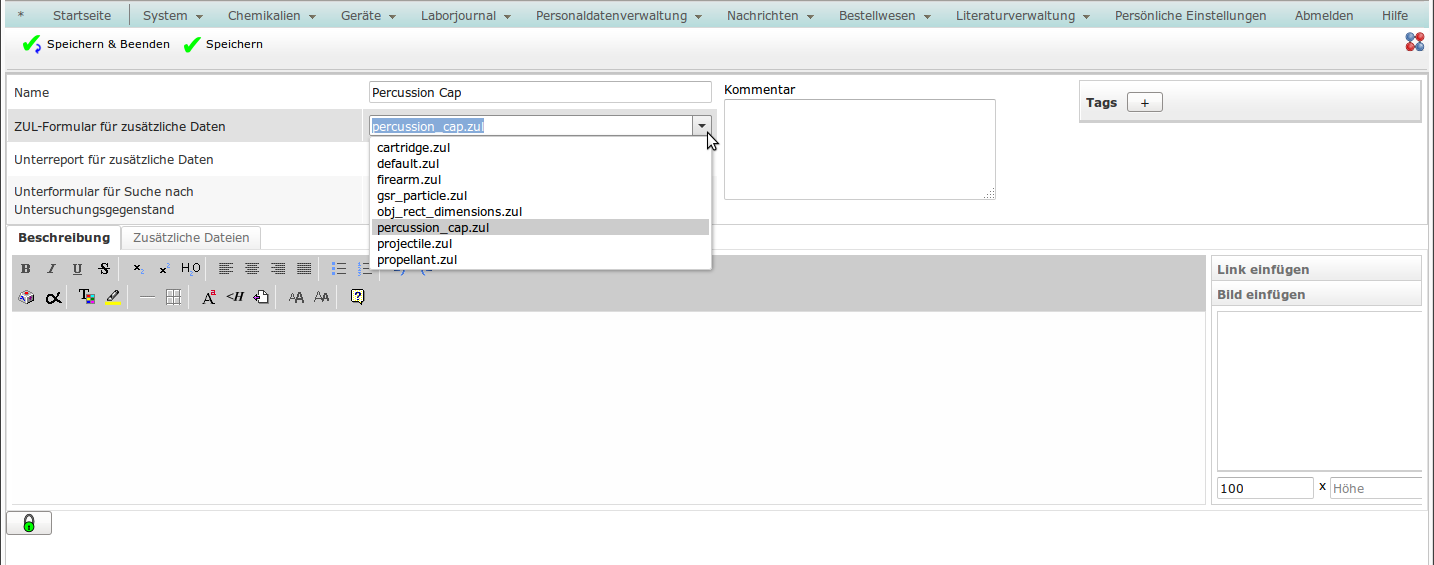
Task: Click the subscript formatting icon
Action: click(x=138, y=269)
